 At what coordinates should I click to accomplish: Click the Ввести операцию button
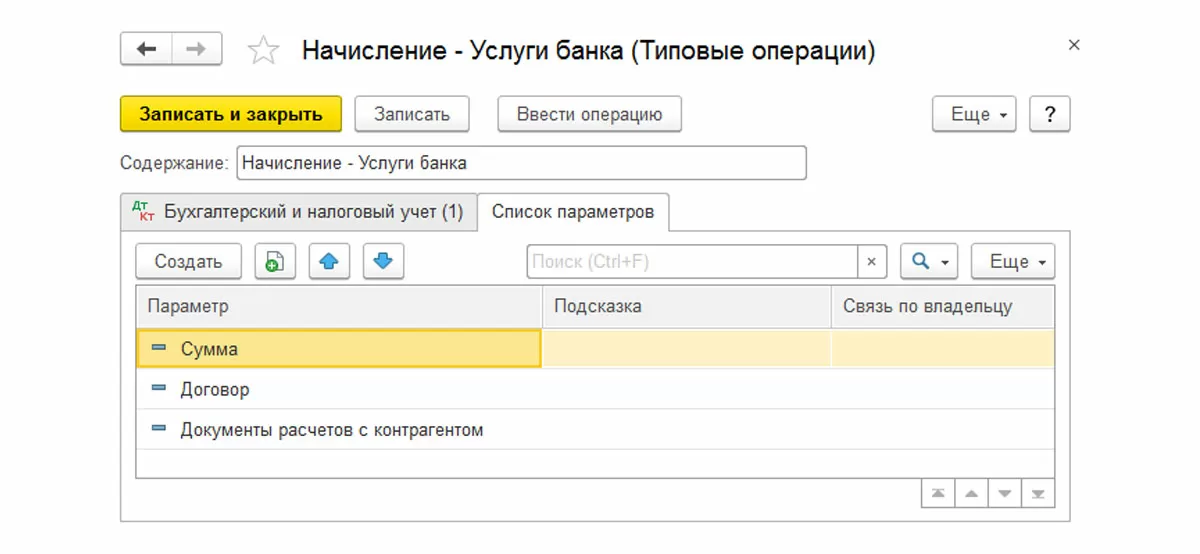click(x=589, y=114)
